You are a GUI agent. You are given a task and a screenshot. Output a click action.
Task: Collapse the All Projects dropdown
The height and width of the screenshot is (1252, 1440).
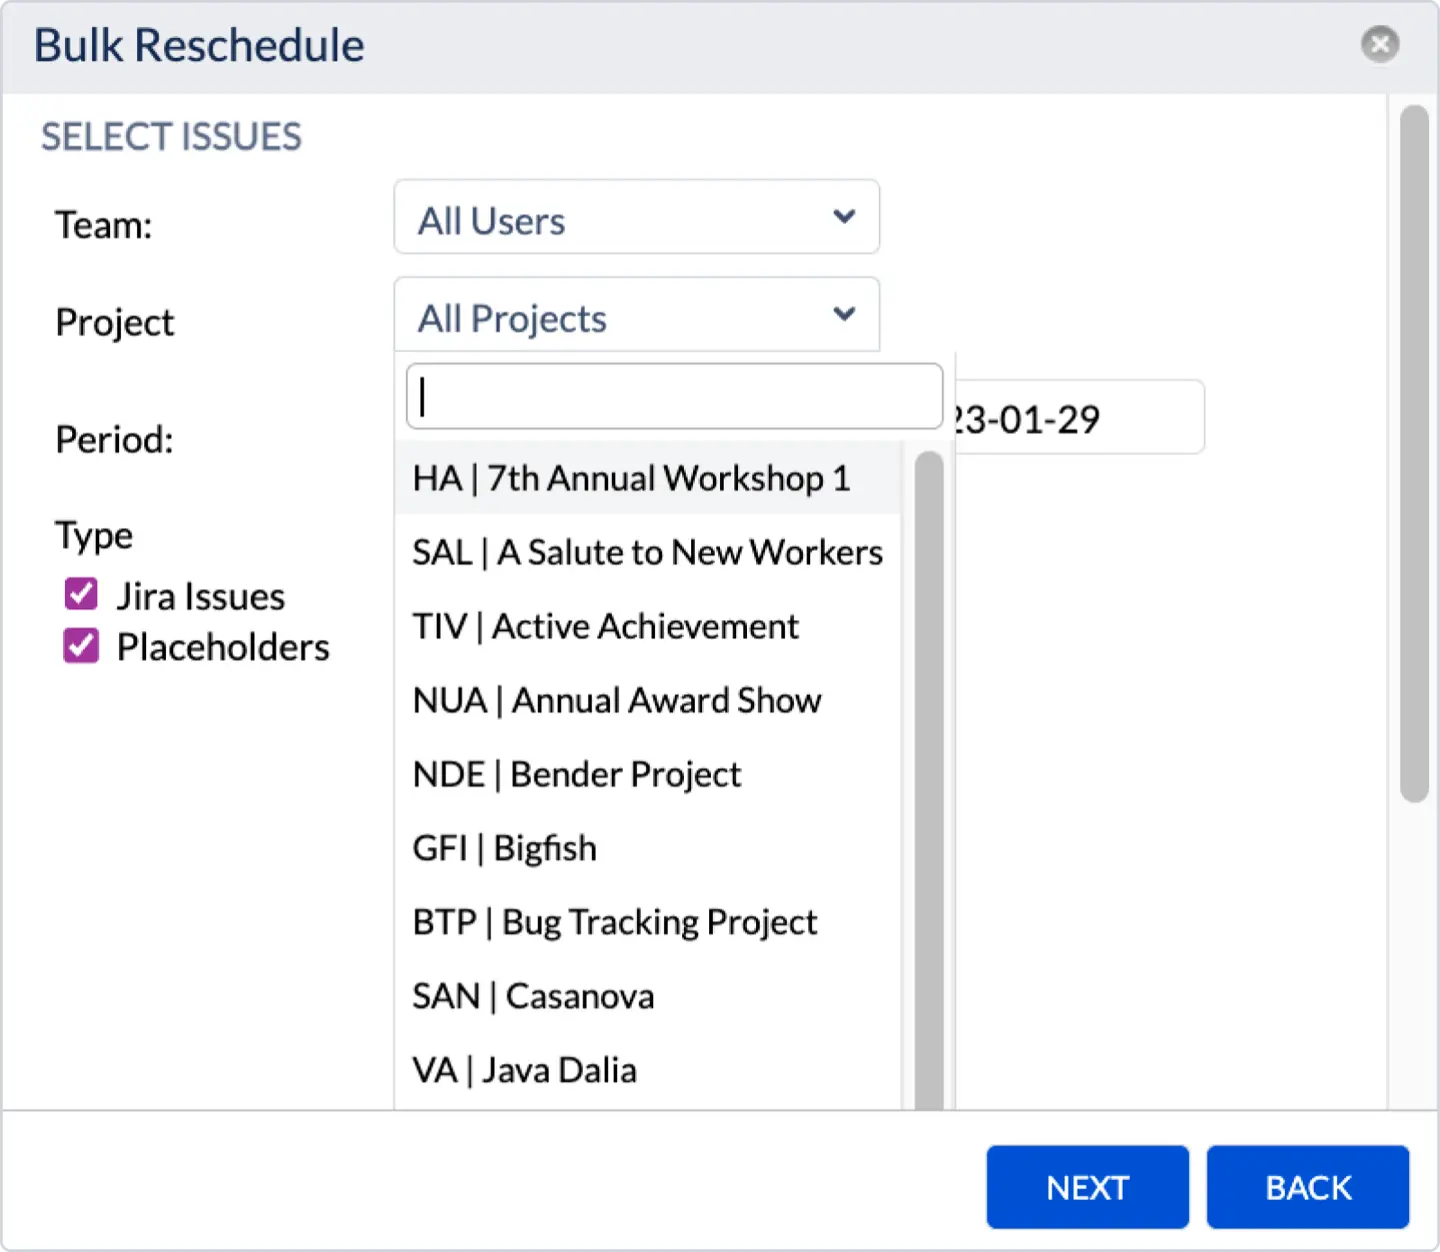pos(635,316)
